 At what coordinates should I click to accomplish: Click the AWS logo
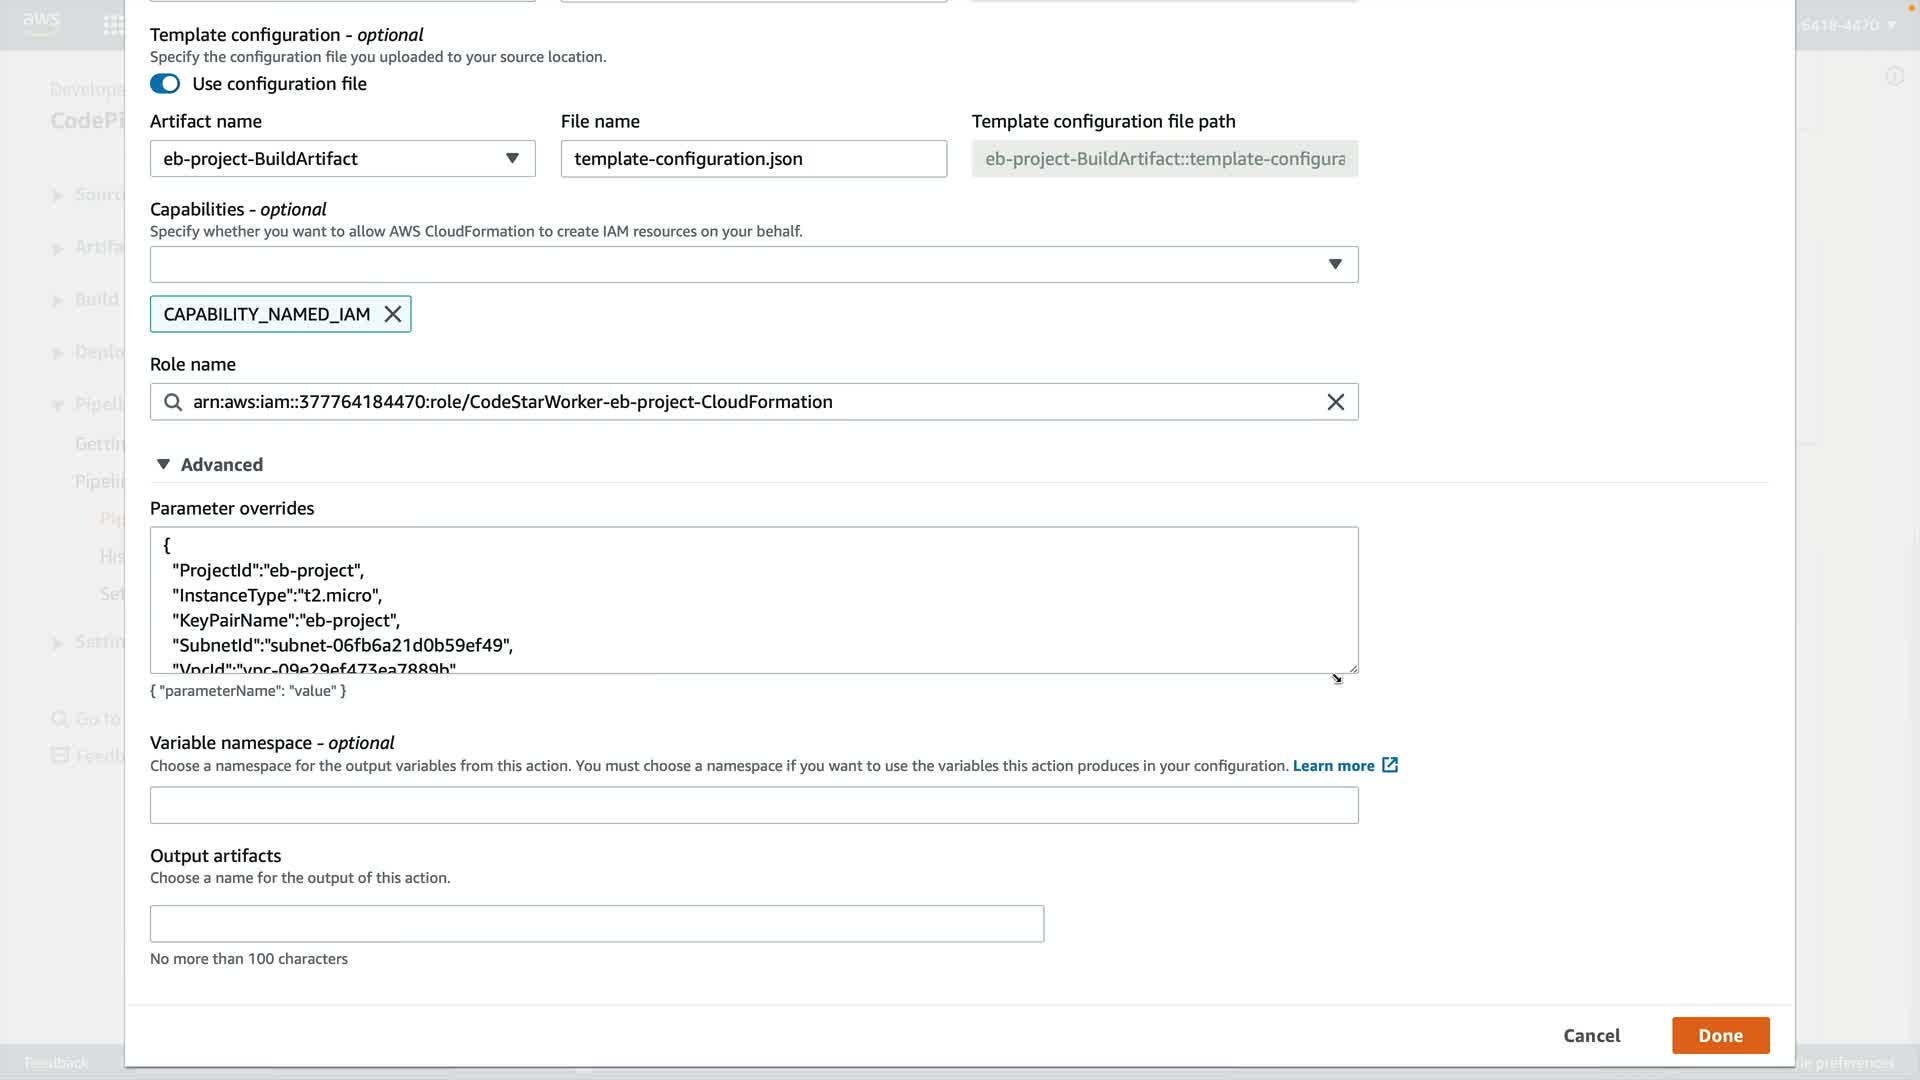click(41, 22)
